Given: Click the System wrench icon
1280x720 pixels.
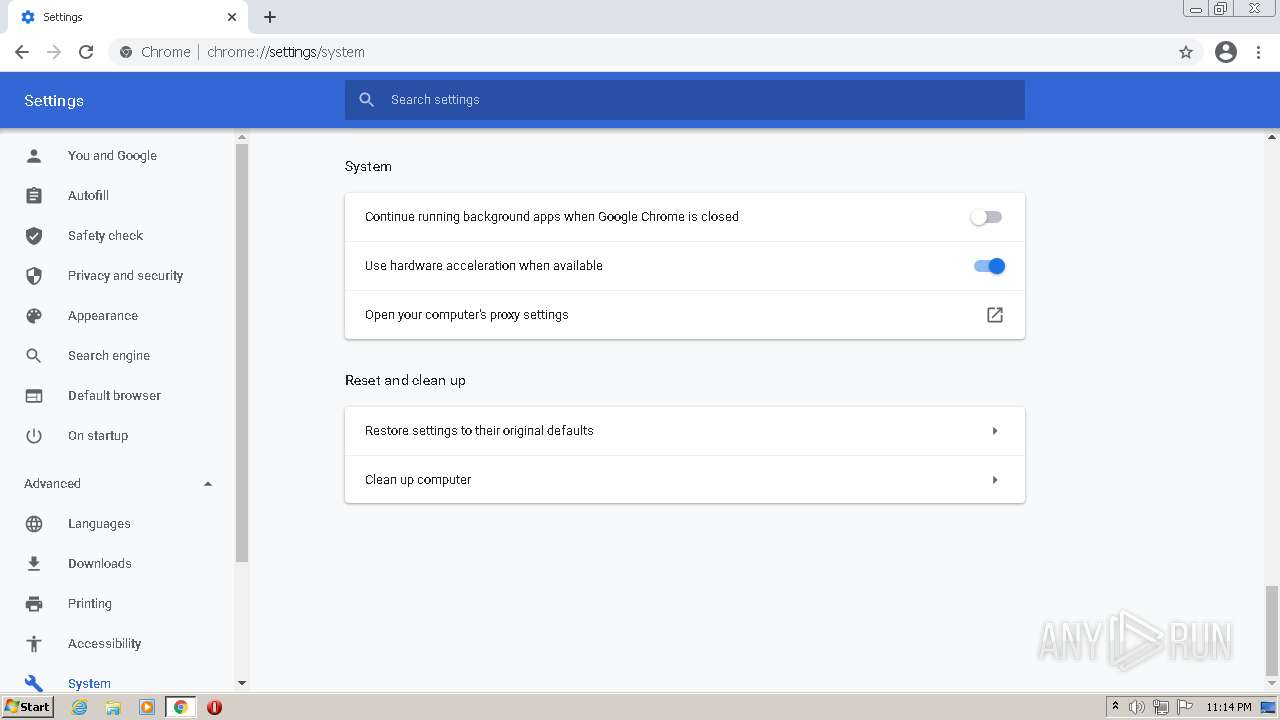Looking at the screenshot, I should 34,684.
